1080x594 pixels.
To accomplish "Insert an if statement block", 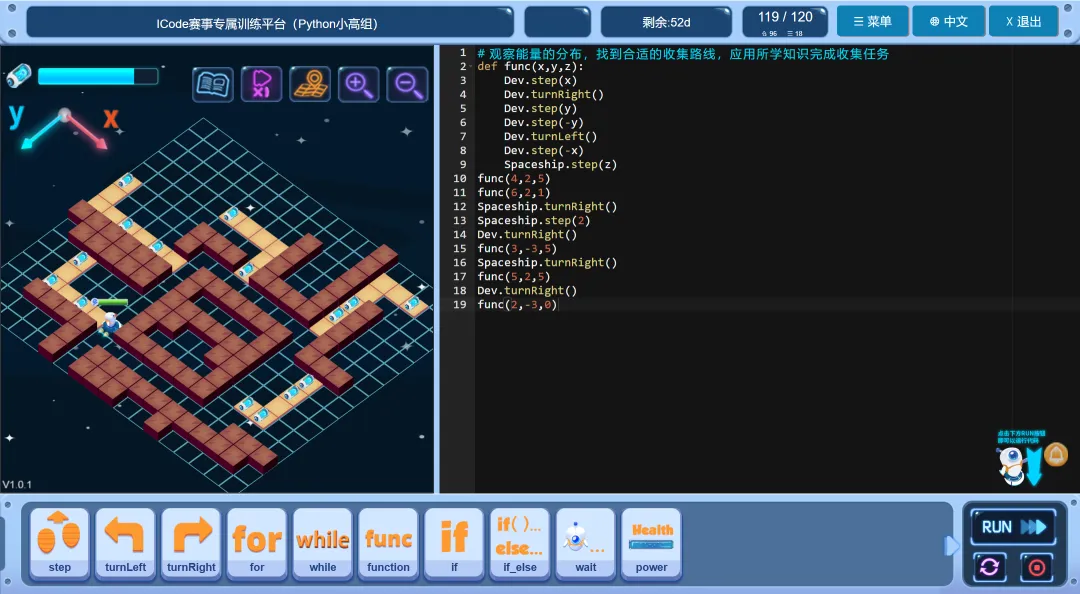I will pos(454,543).
